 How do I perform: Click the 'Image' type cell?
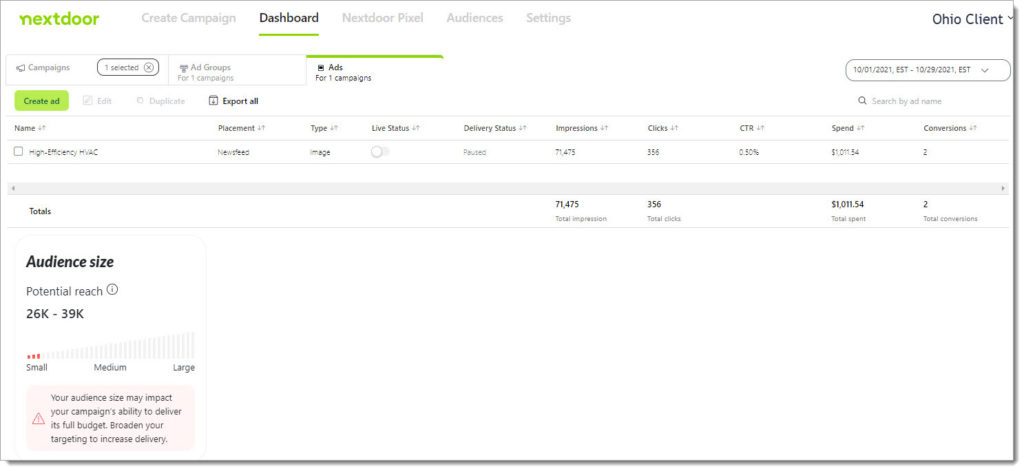pyautogui.click(x=320, y=152)
